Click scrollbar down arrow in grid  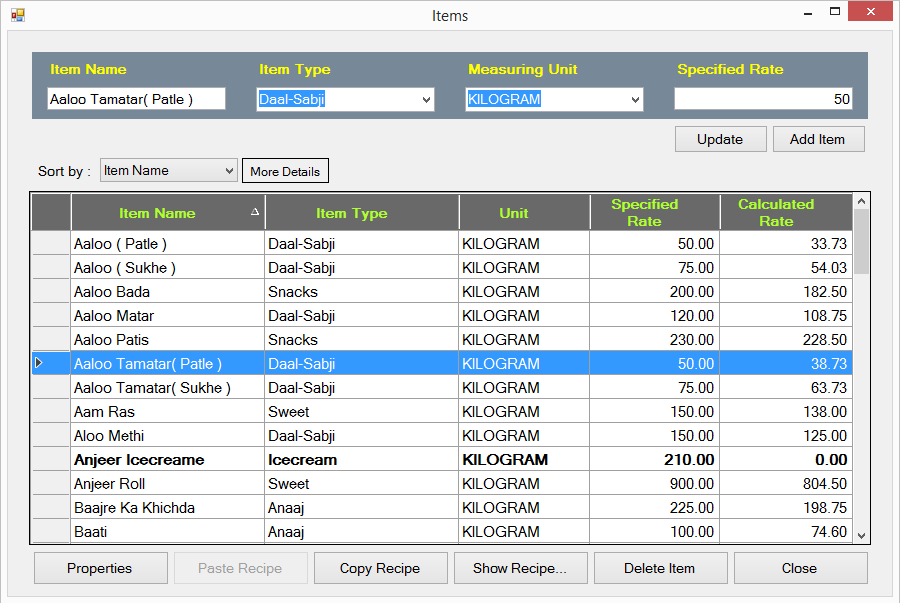coord(861,535)
